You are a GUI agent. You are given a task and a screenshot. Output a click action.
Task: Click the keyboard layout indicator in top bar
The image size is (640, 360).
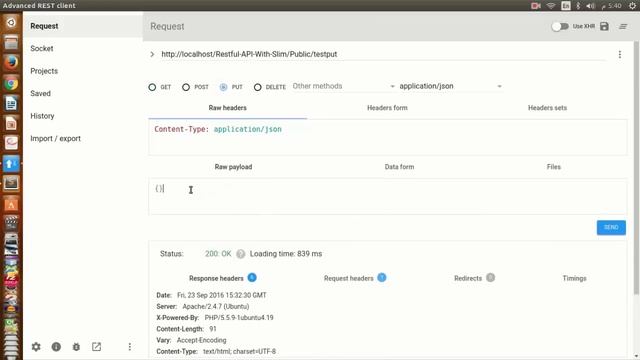tap(566, 6)
